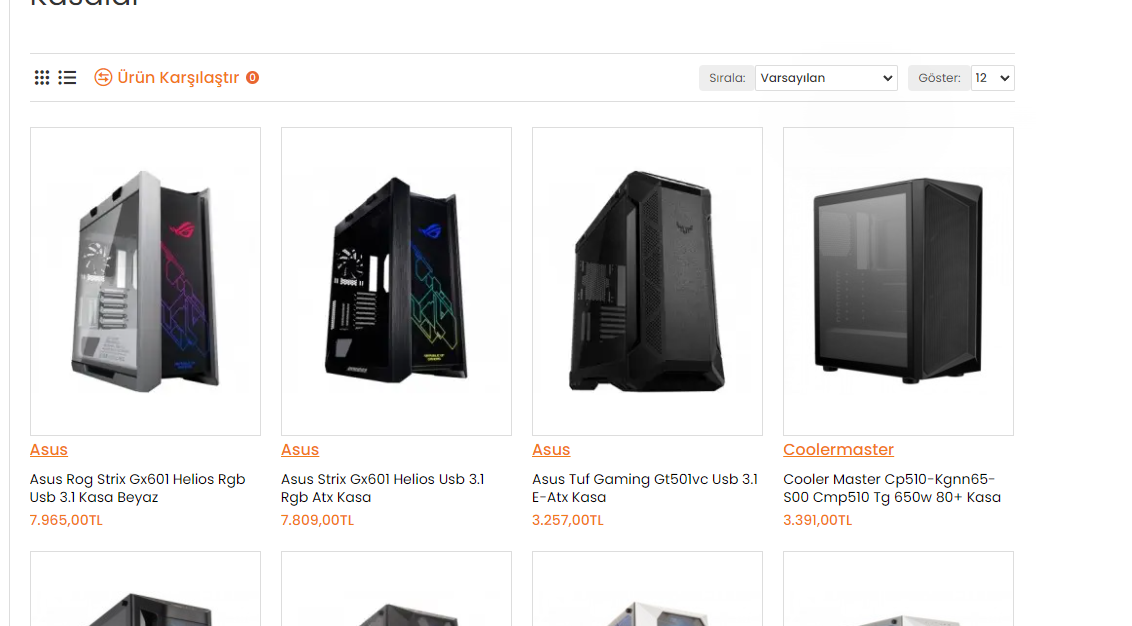Open the Sırala sort dropdown

(826, 78)
